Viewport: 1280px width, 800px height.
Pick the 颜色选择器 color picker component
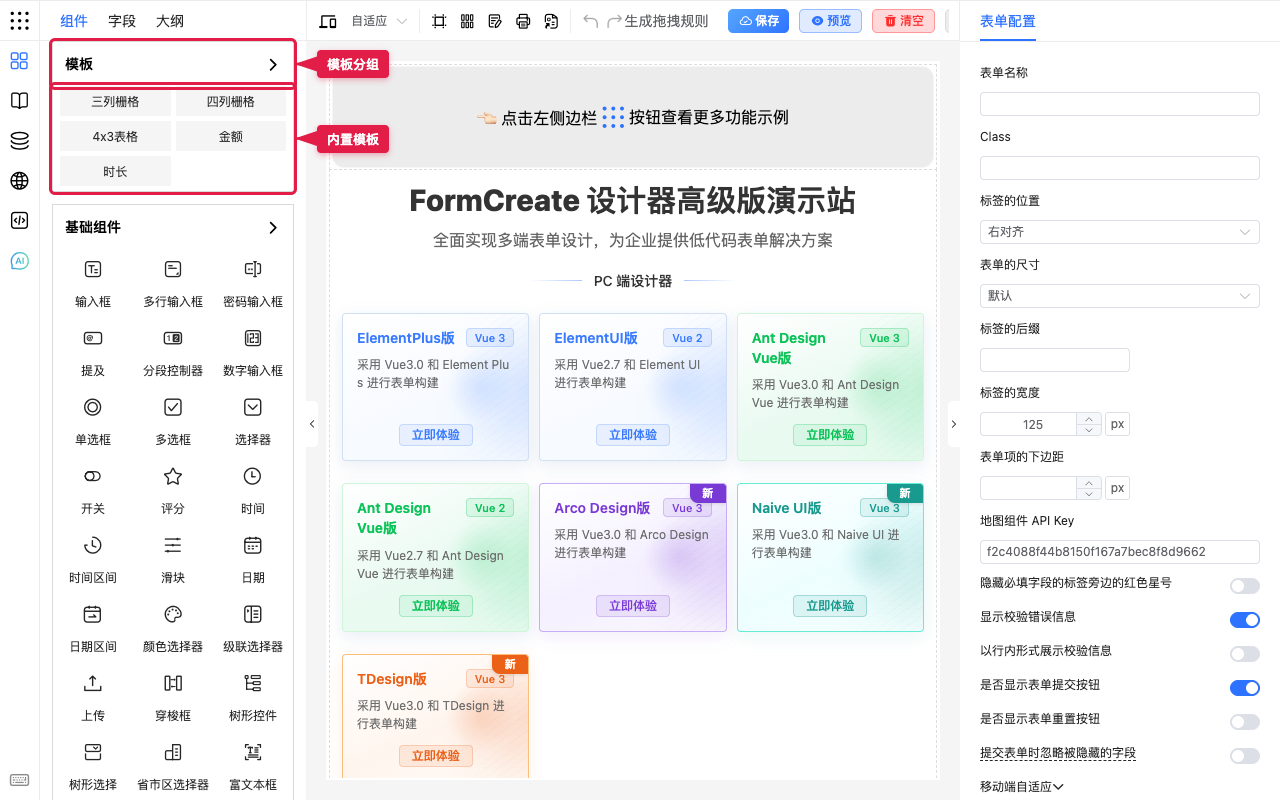(173, 628)
